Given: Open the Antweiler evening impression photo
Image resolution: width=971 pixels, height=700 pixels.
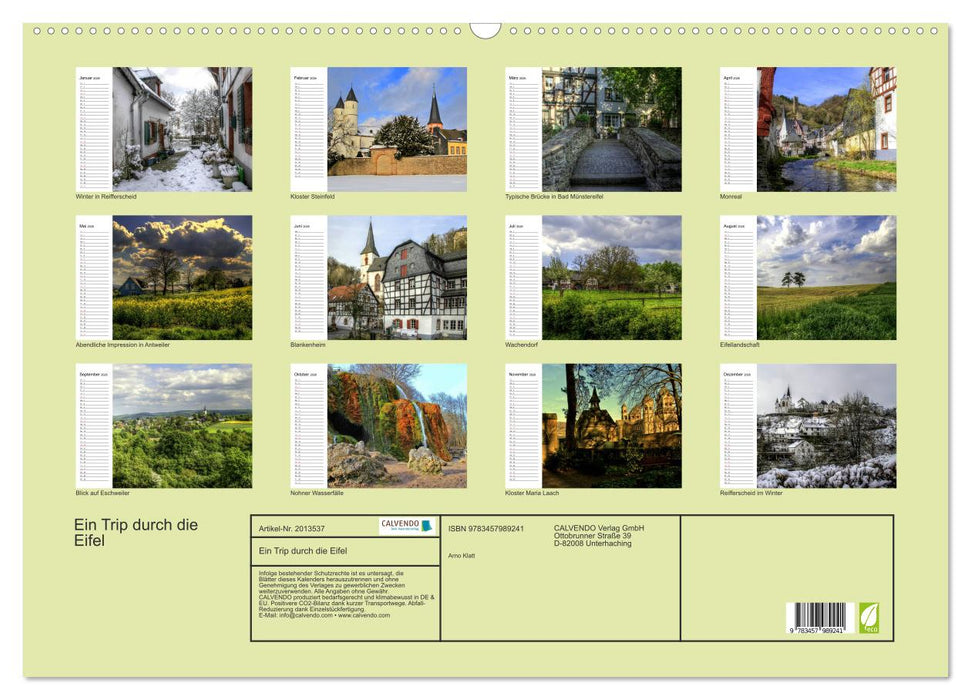Looking at the screenshot, I should 181,278.
